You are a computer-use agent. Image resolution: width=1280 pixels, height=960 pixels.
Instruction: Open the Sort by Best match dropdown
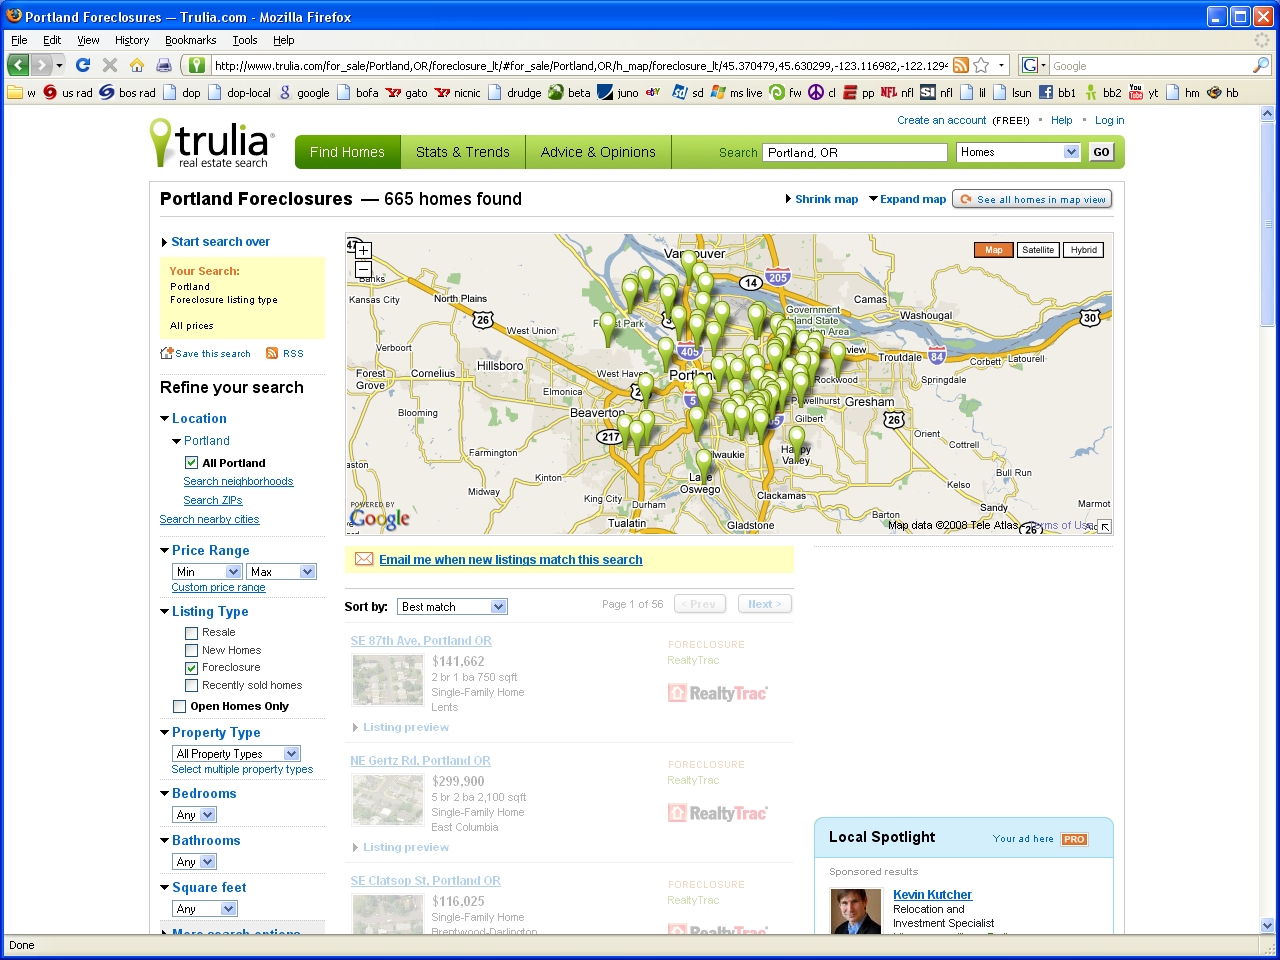pos(453,607)
